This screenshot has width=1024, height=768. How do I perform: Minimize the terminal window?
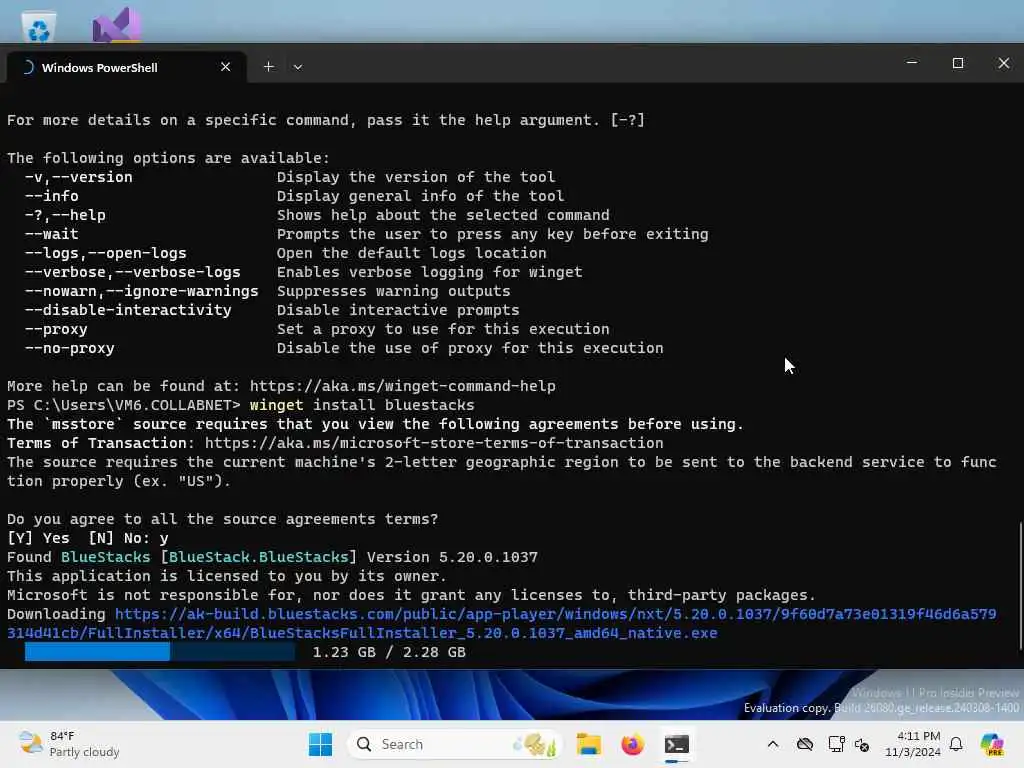click(x=912, y=63)
